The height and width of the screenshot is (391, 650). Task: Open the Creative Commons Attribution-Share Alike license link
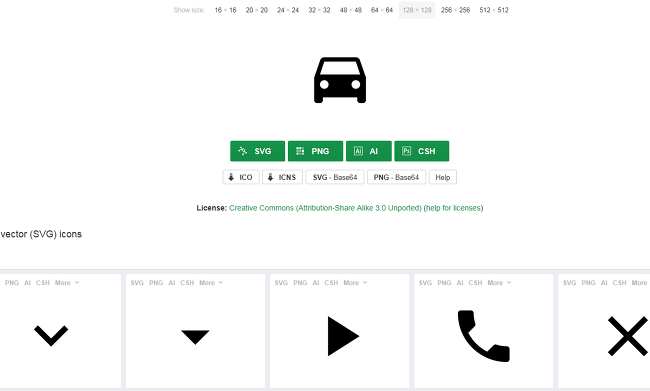[325, 208]
